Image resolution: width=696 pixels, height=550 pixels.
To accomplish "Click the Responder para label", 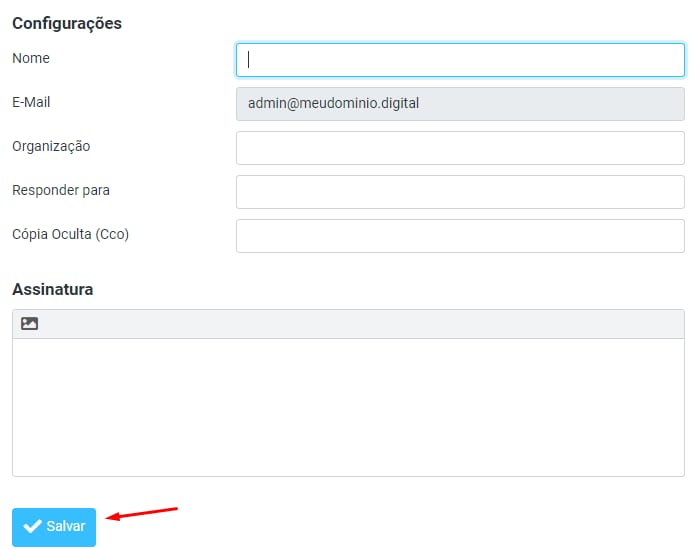I will pyautogui.click(x=61, y=190).
